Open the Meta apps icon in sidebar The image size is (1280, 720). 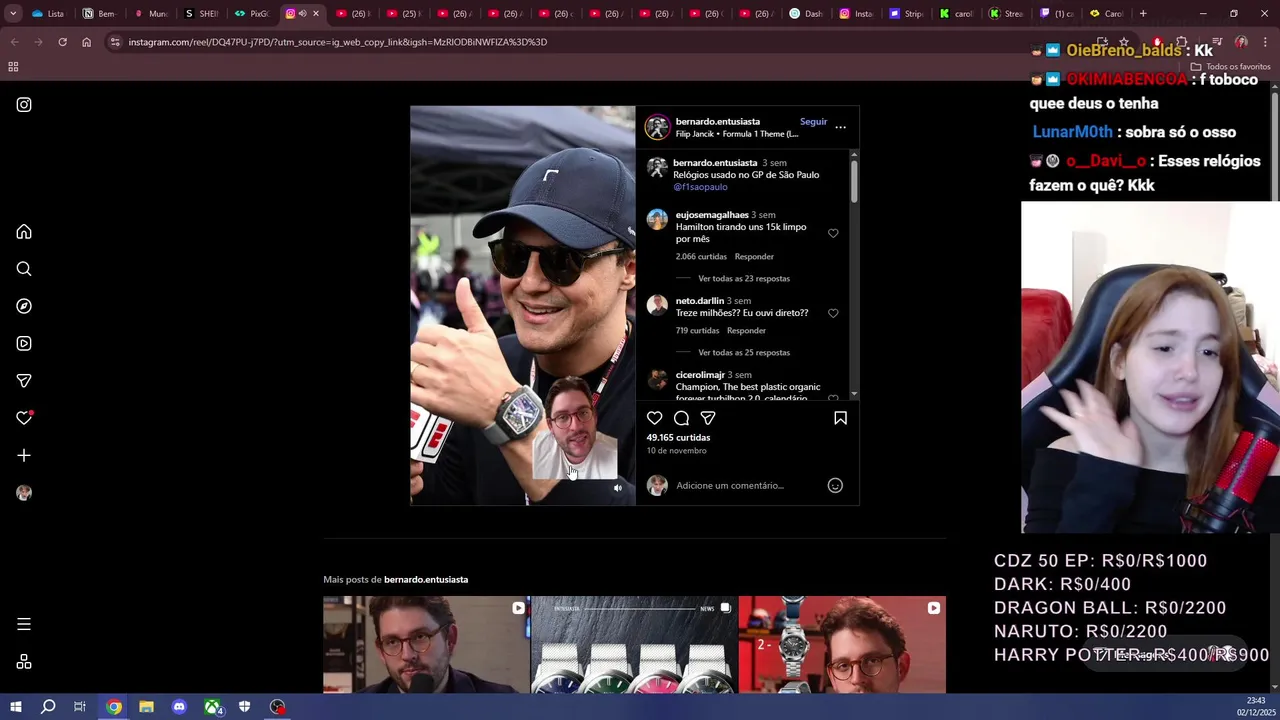(24, 662)
